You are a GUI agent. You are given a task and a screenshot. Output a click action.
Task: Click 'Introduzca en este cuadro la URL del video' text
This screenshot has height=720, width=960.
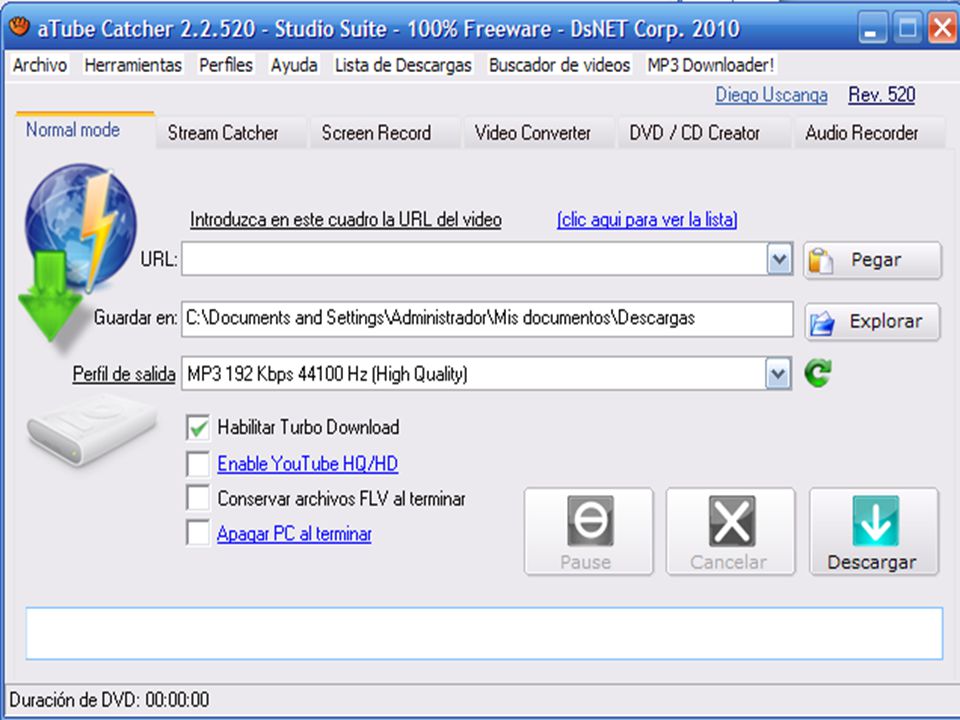(x=346, y=219)
